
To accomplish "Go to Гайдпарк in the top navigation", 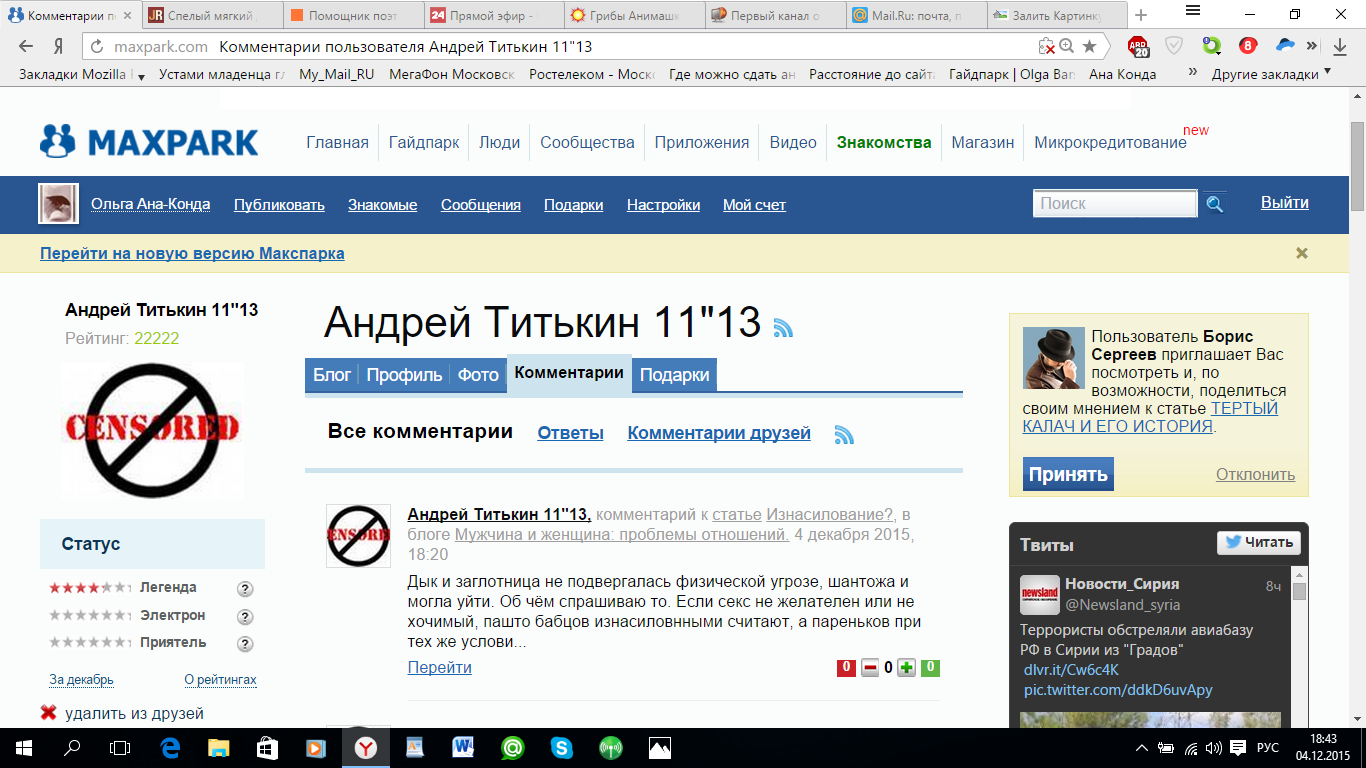I will 424,142.
